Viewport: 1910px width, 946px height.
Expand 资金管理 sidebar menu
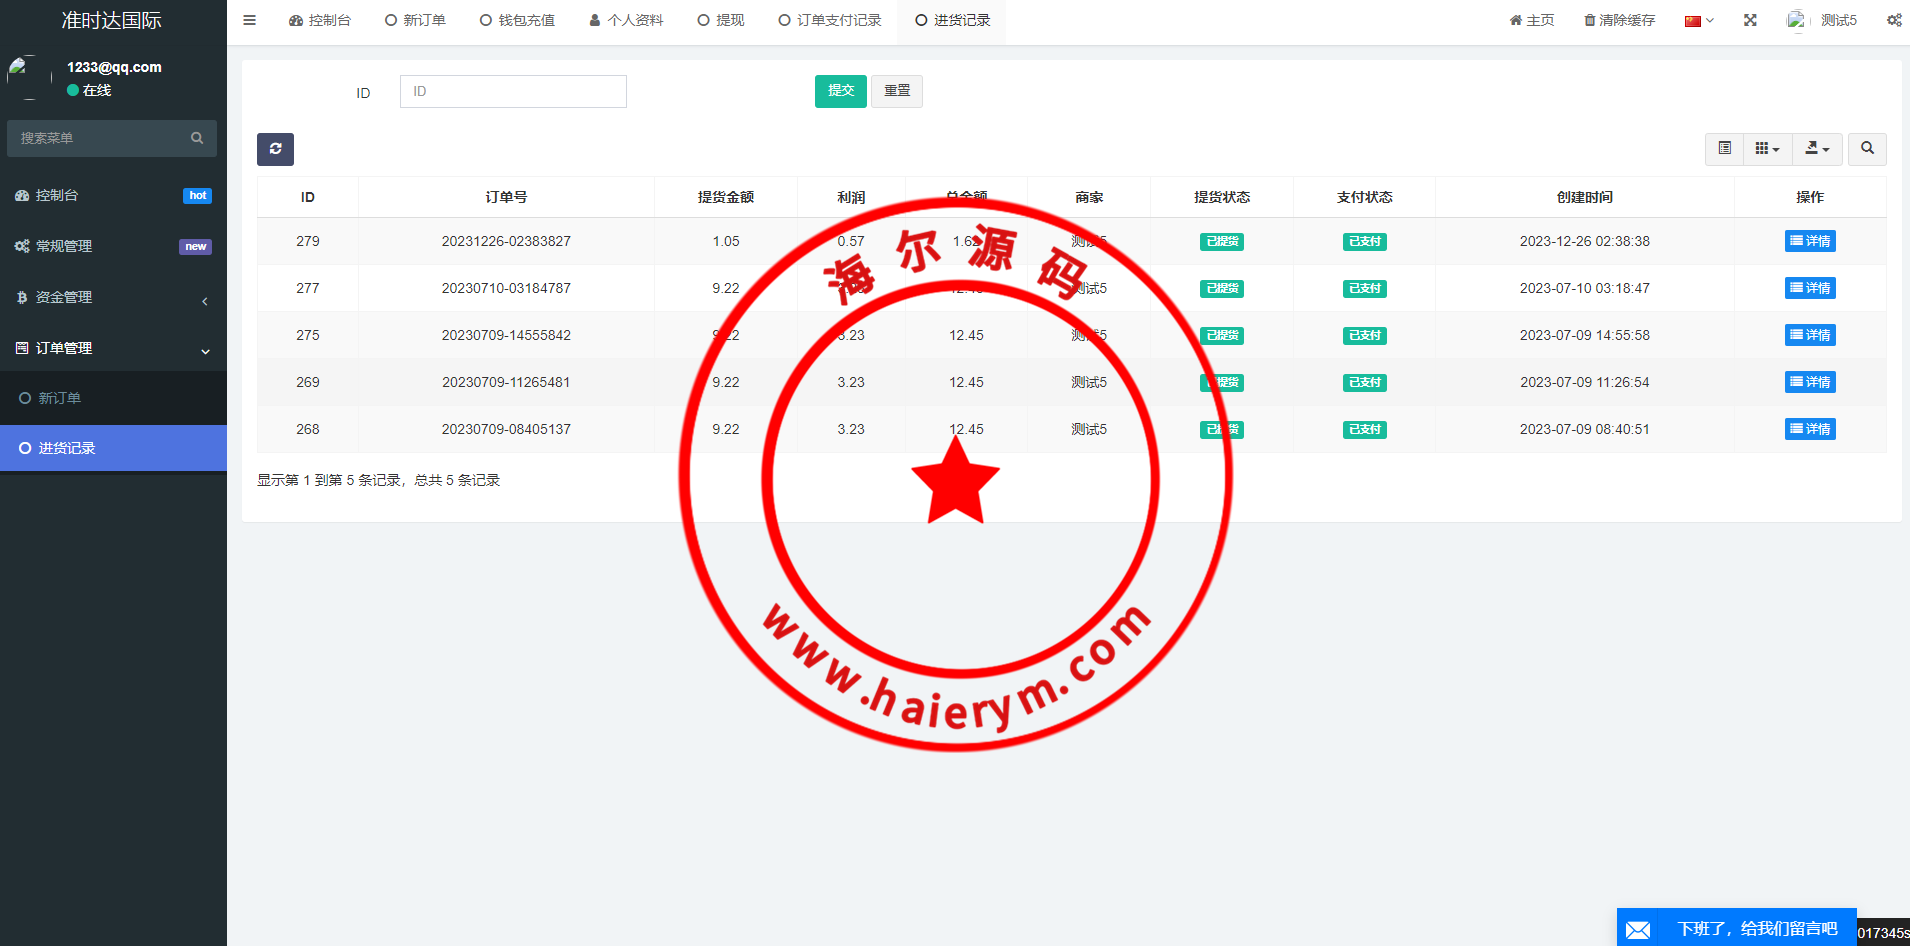point(113,297)
